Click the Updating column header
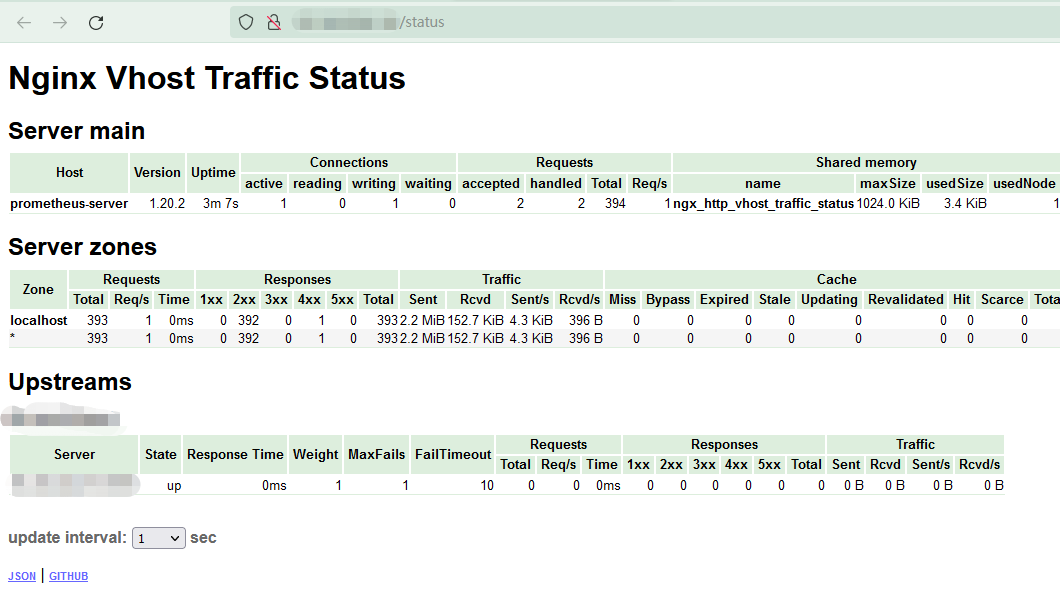The width and height of the screenshot is (1060, 593). coord(829,300)
